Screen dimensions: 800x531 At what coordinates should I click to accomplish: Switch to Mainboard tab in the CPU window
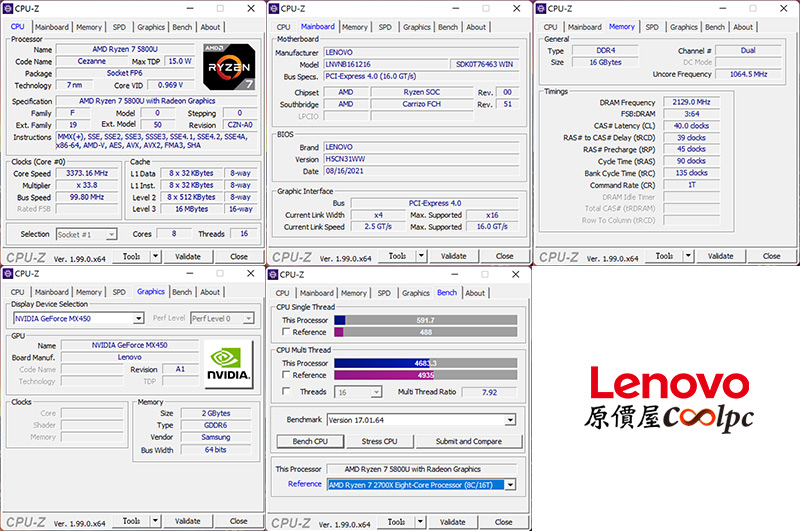[x=52, y=27]
